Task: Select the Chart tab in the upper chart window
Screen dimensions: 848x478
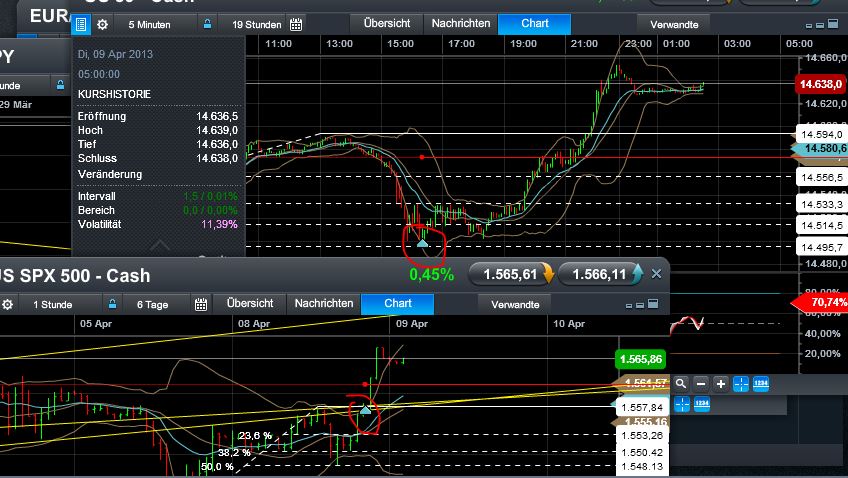Action: tap(534, 24)
